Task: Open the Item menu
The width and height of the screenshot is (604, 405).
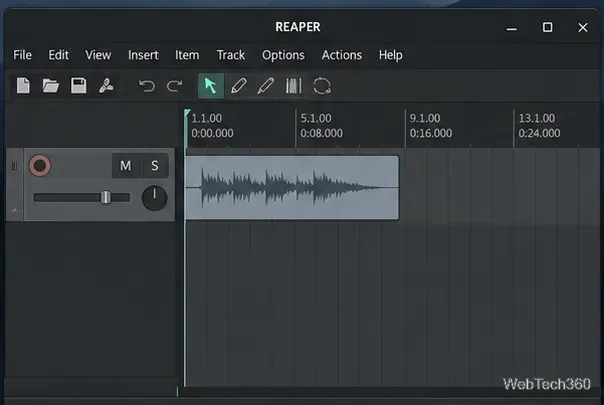Action: (187, 55)
